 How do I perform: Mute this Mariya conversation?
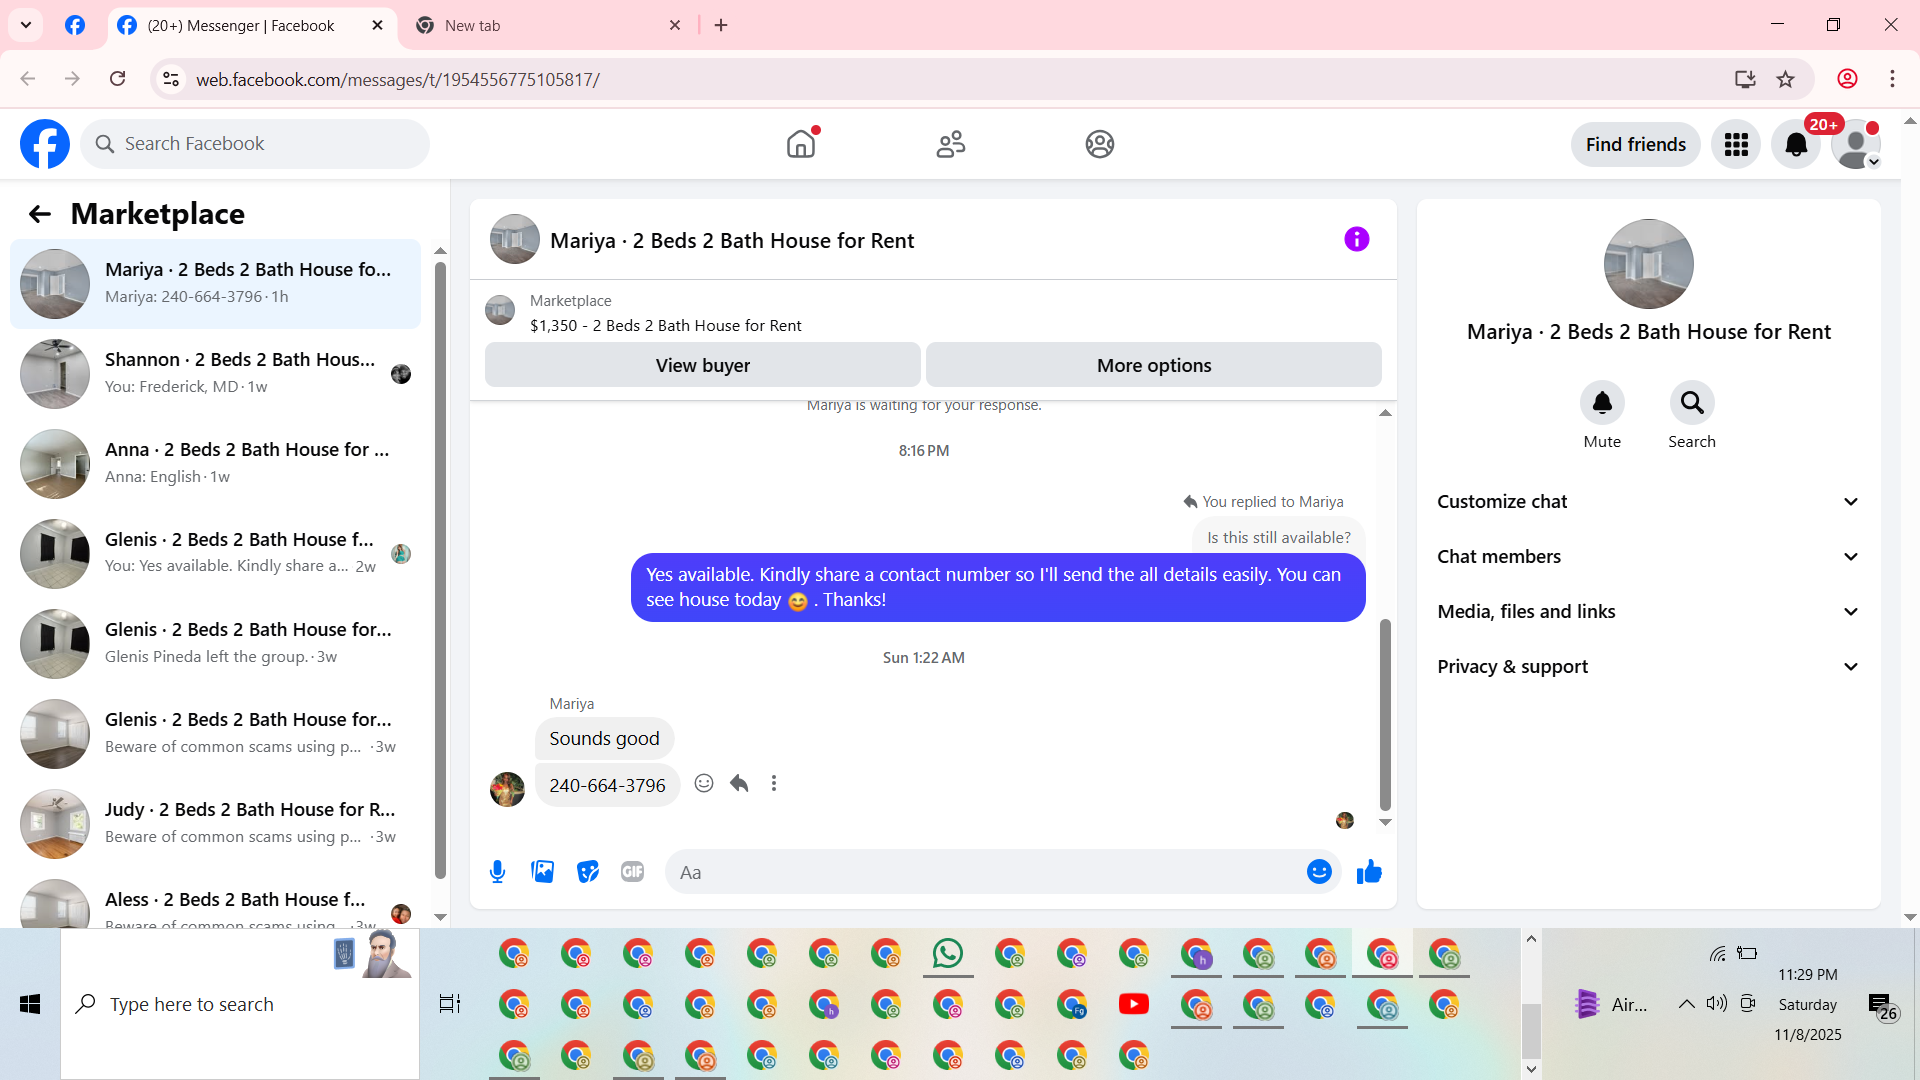tap(1601, 404)
